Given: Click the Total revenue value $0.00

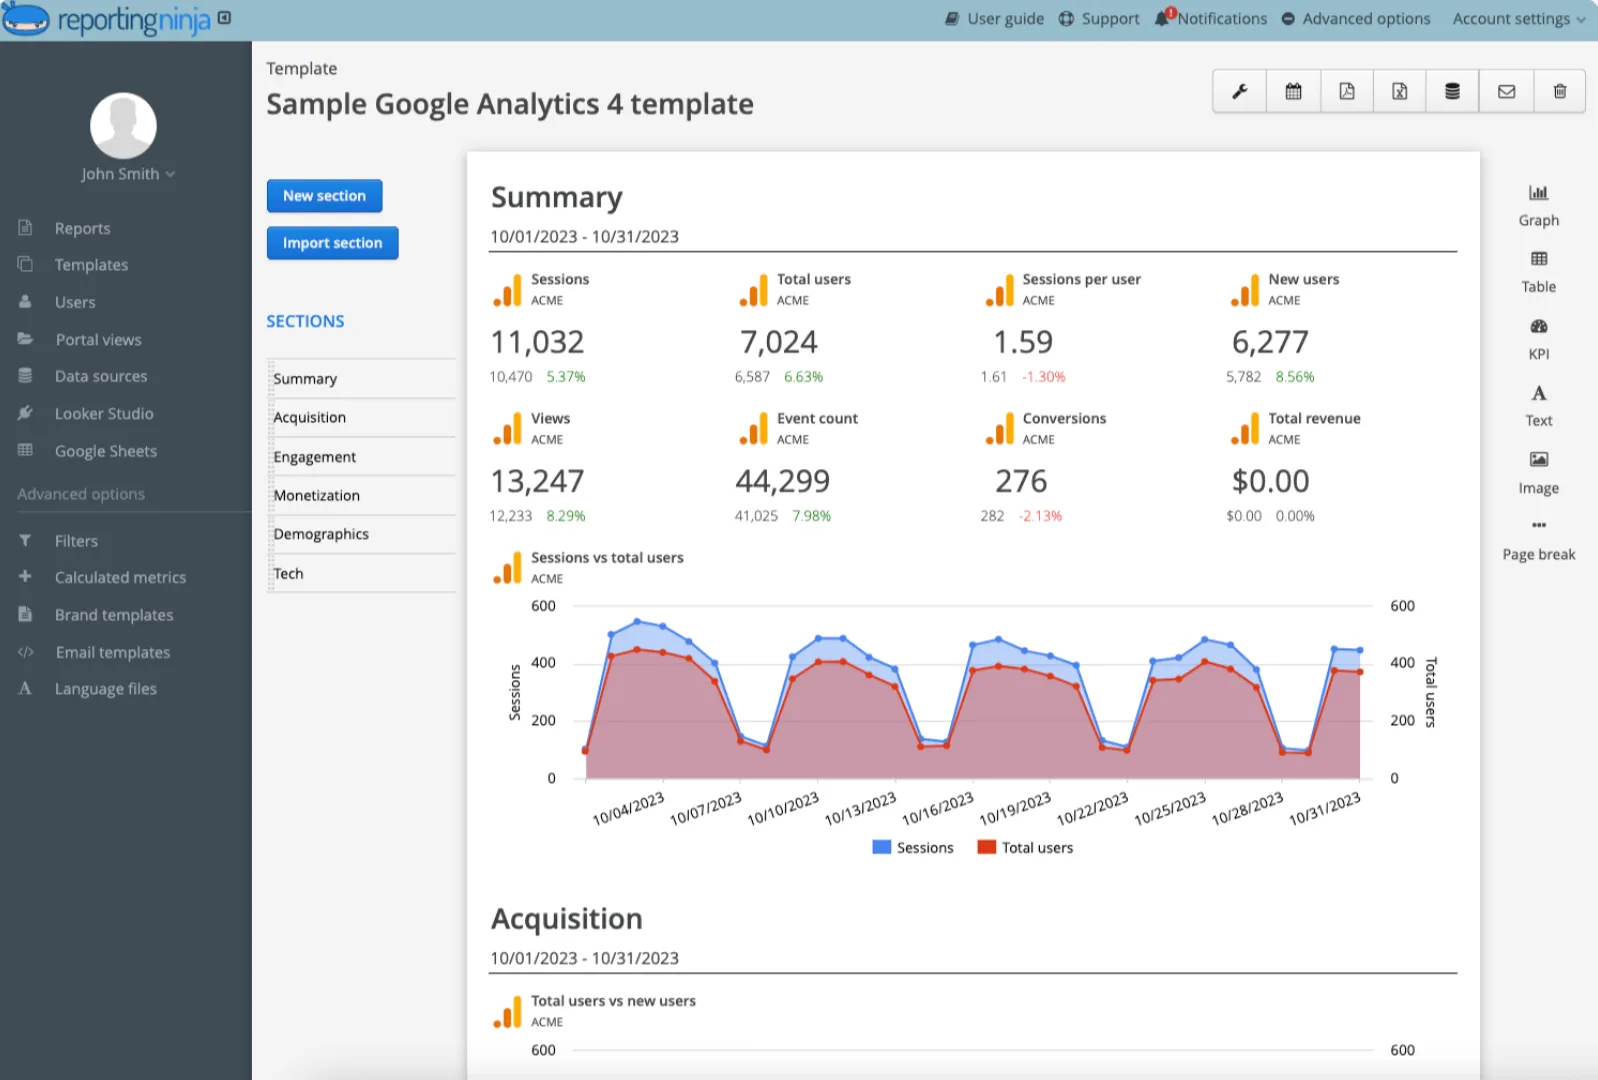Looking at the screenshot, I should tap(1270, 482).
